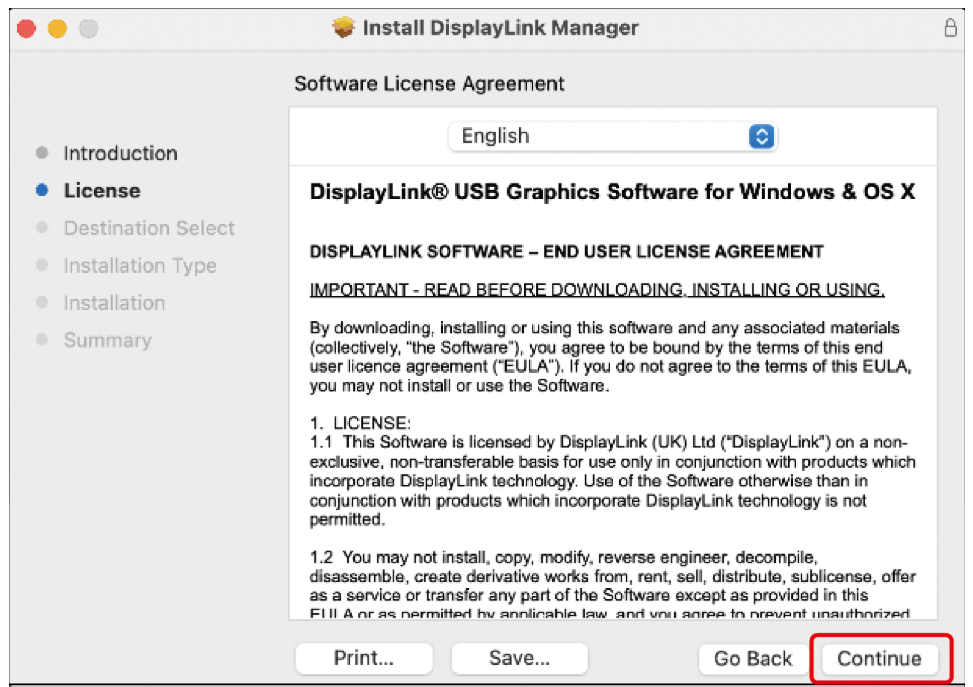Select the Installation Type step

point(139,266)
